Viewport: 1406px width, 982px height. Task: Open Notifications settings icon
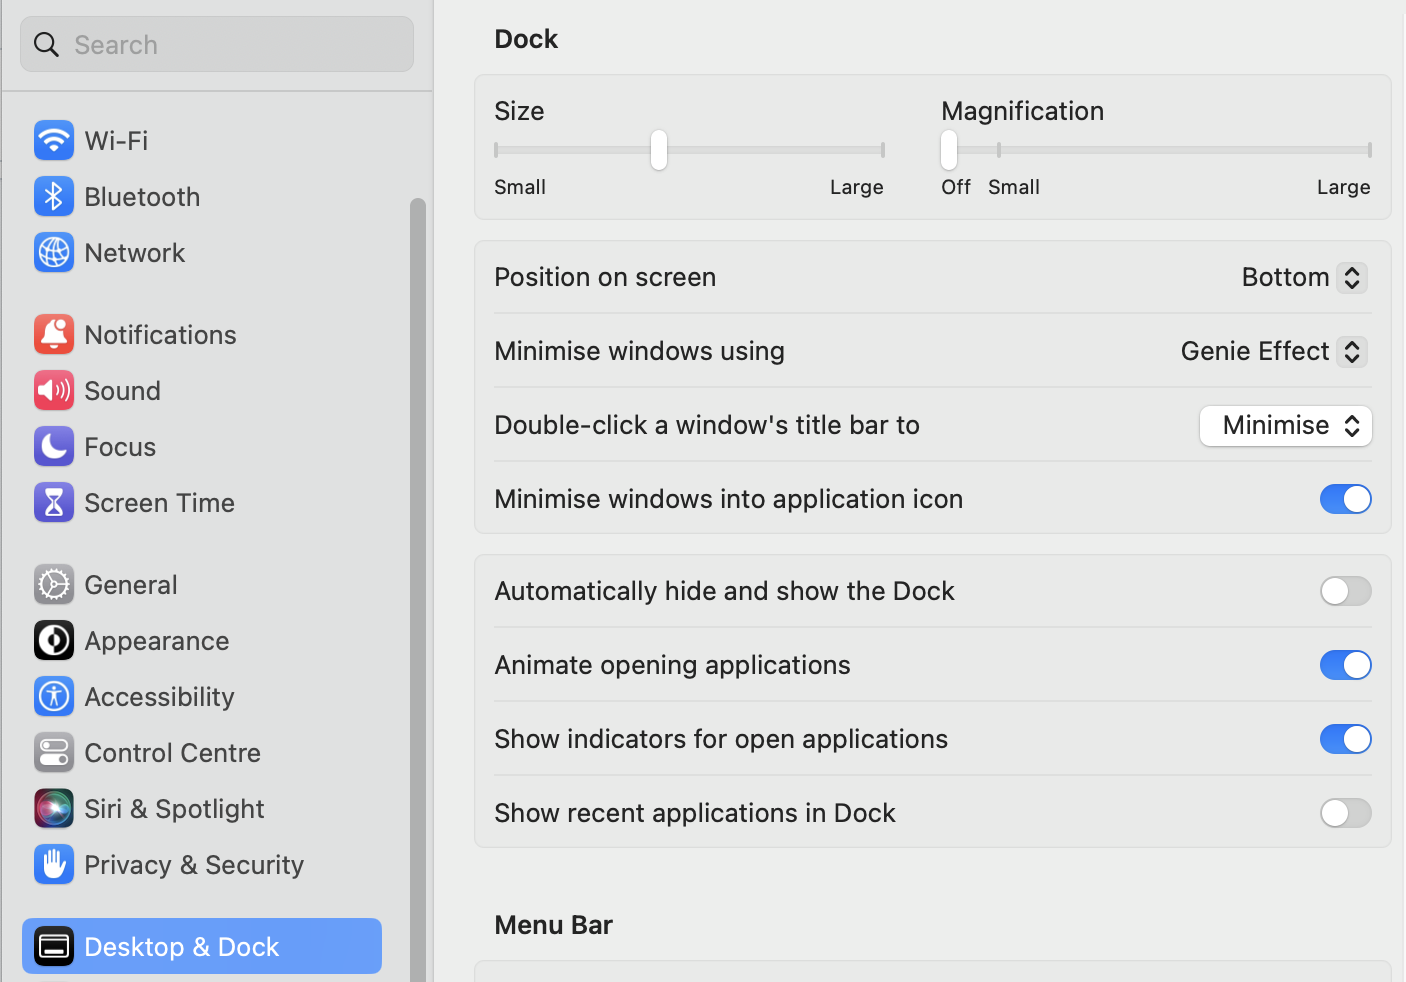54,334
